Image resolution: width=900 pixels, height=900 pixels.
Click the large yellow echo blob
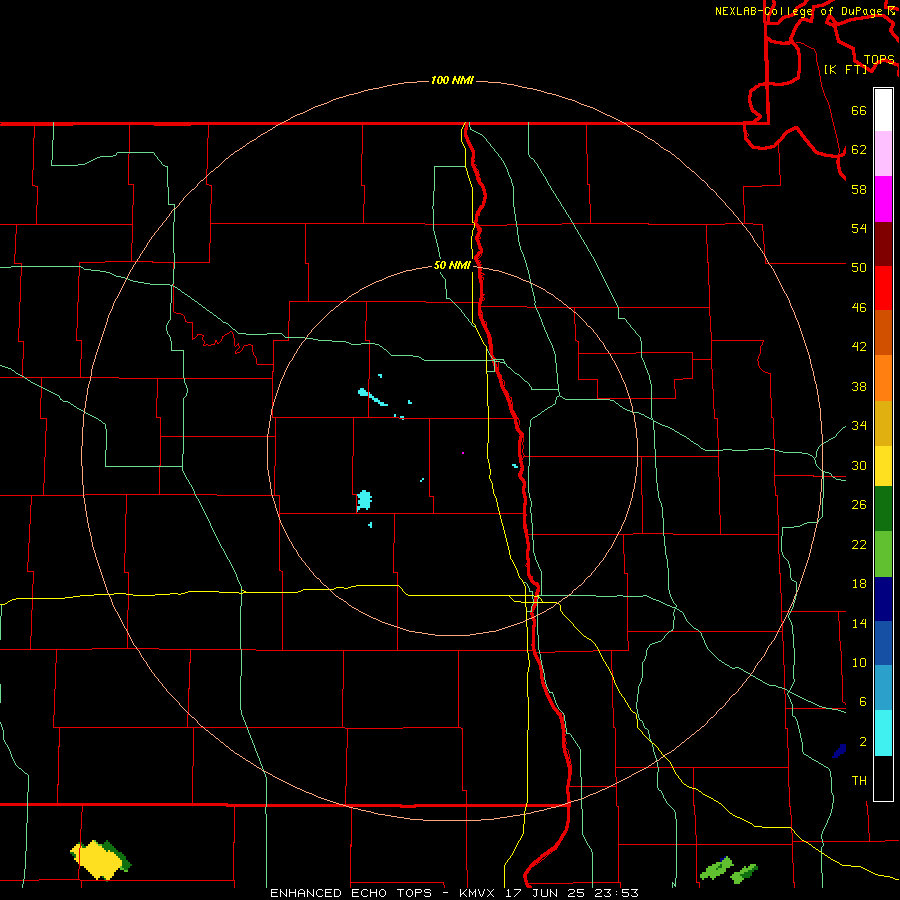click(x=99, y=859)
